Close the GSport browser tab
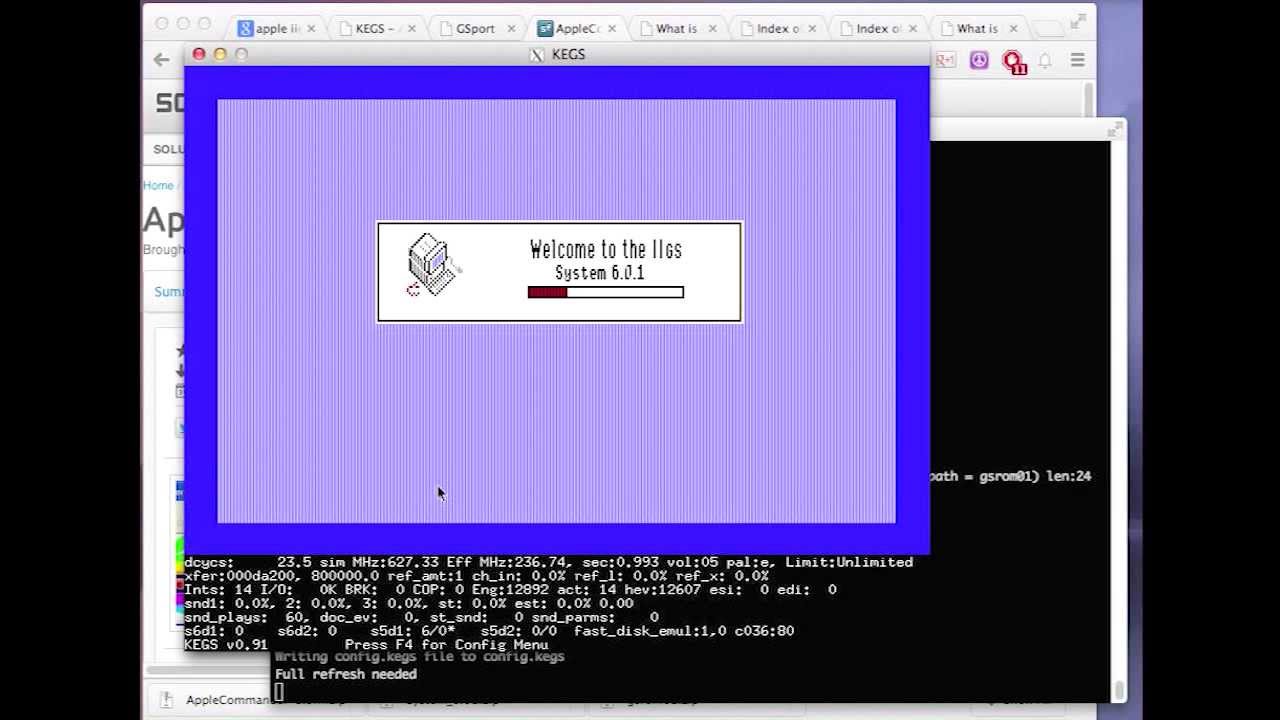This screenshot has width=1280, height=720. (511, 29)
